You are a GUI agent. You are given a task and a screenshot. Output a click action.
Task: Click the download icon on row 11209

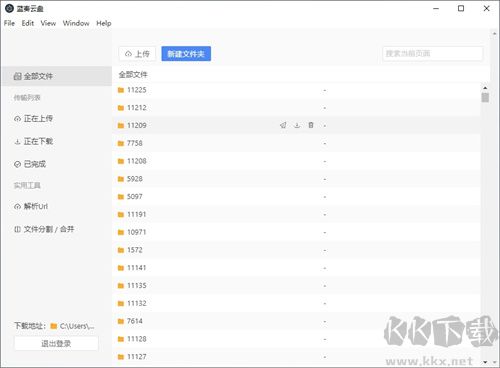point(297,125)
